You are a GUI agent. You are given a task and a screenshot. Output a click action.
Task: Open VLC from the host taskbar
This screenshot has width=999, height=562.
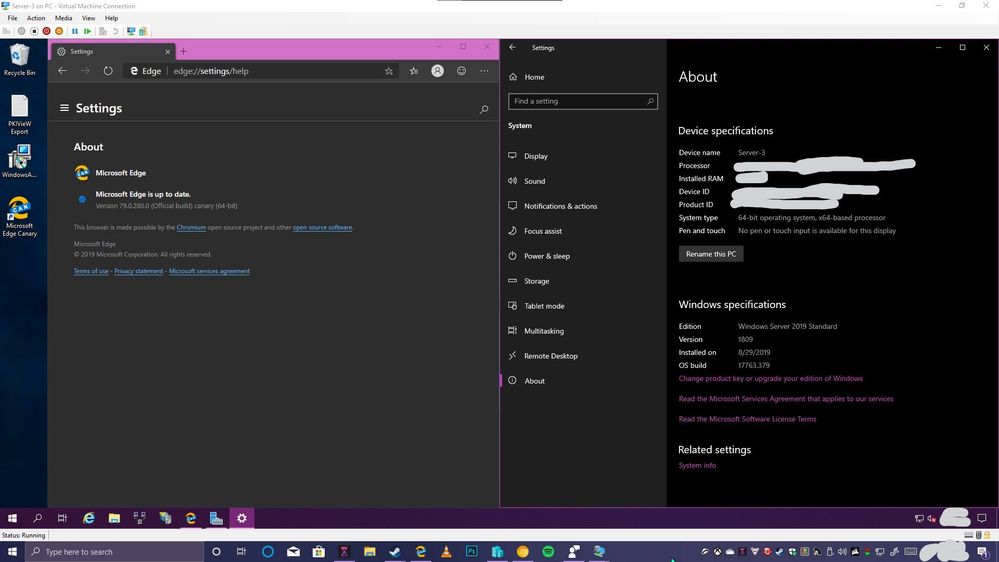click(x=446, y=552)
